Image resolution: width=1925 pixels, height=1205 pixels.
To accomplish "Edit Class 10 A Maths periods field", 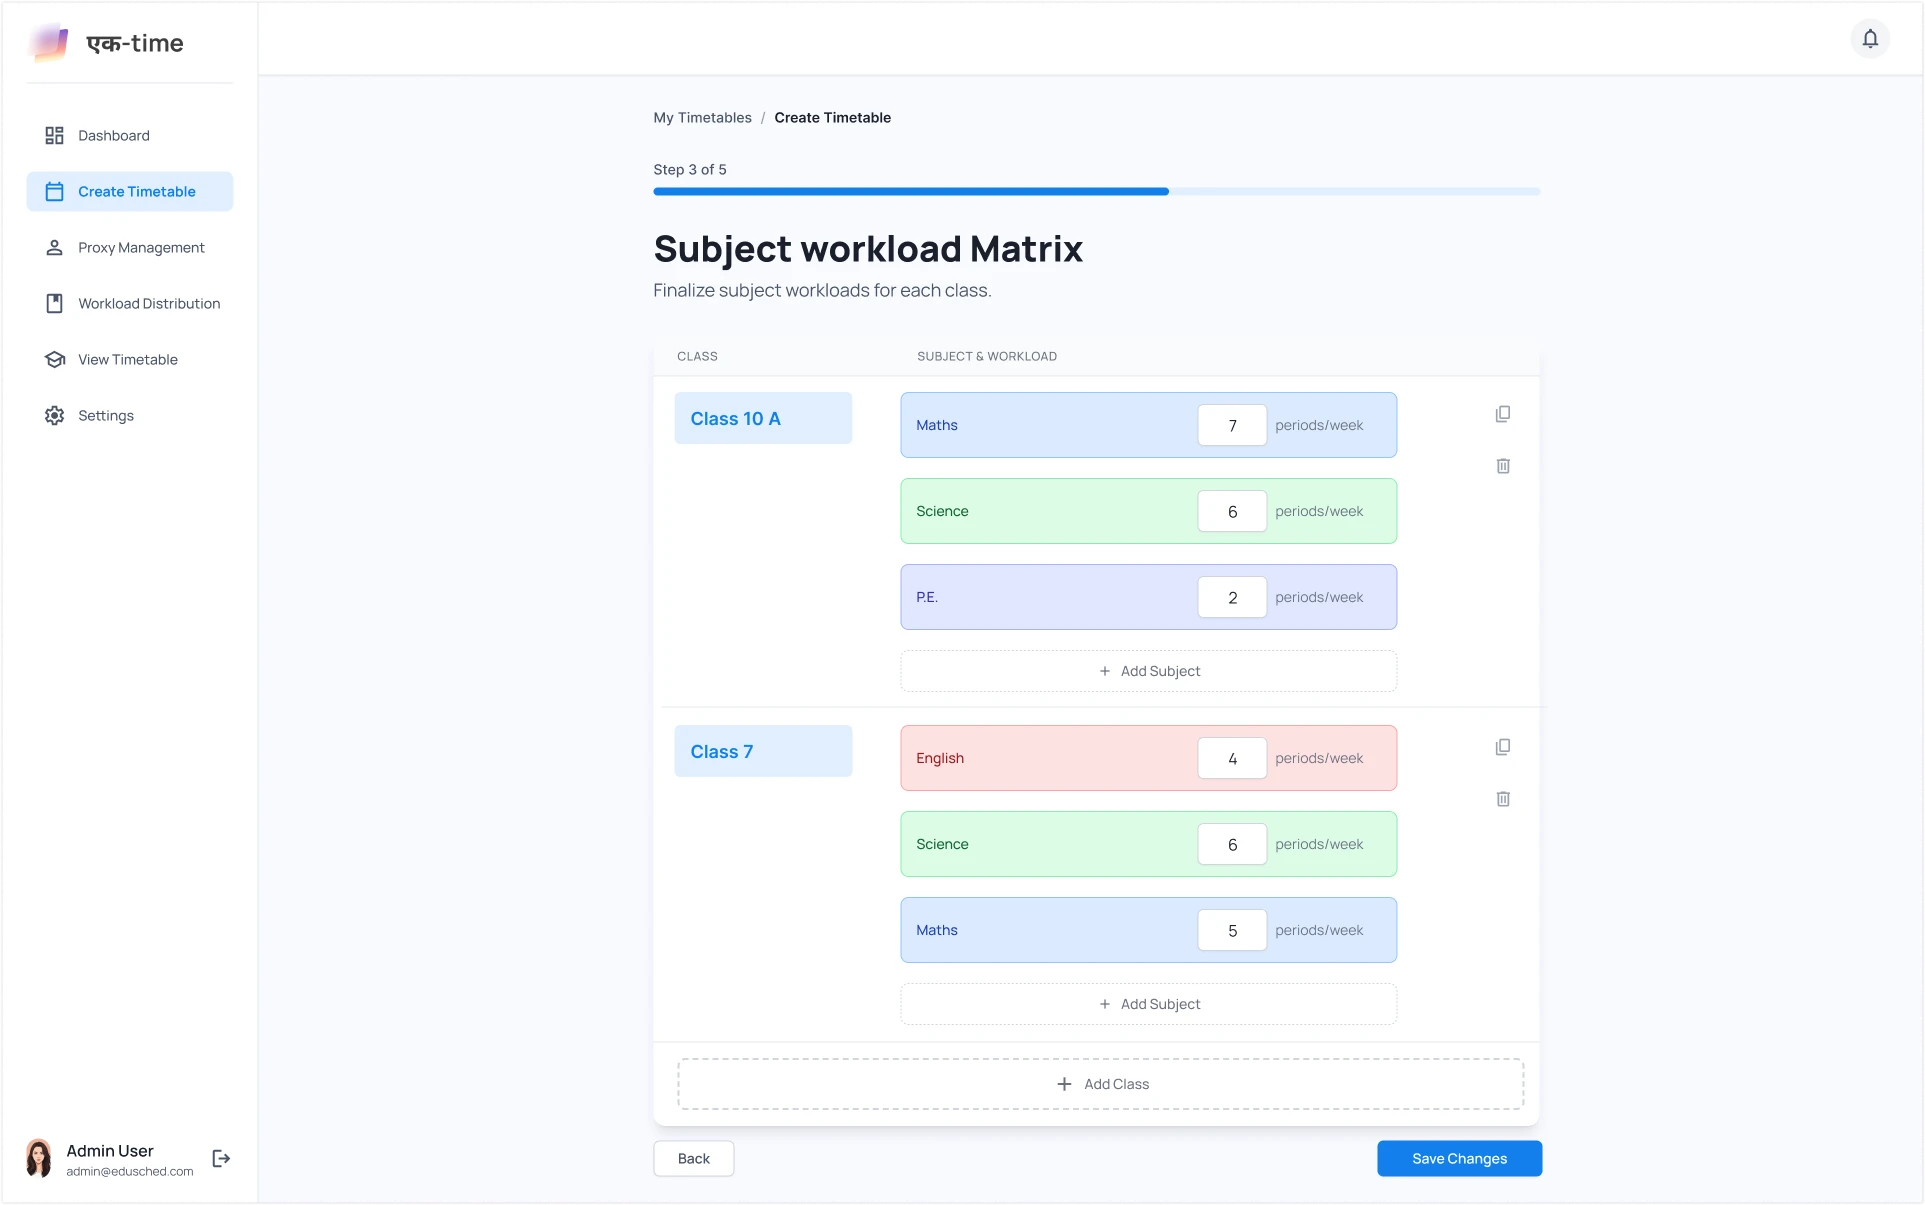I will tap(1232, 425).
